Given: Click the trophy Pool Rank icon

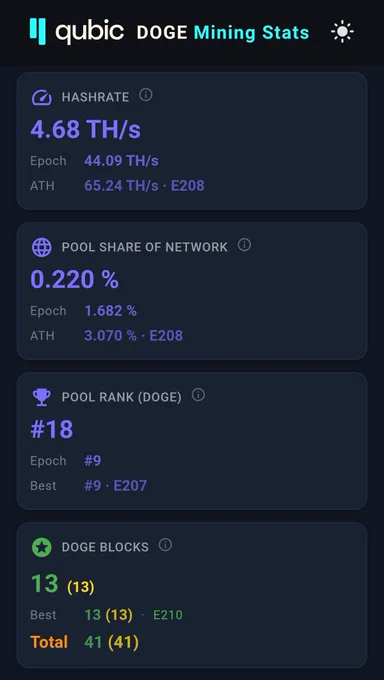Looking at the screenshot, I should (x=42, y=397).
